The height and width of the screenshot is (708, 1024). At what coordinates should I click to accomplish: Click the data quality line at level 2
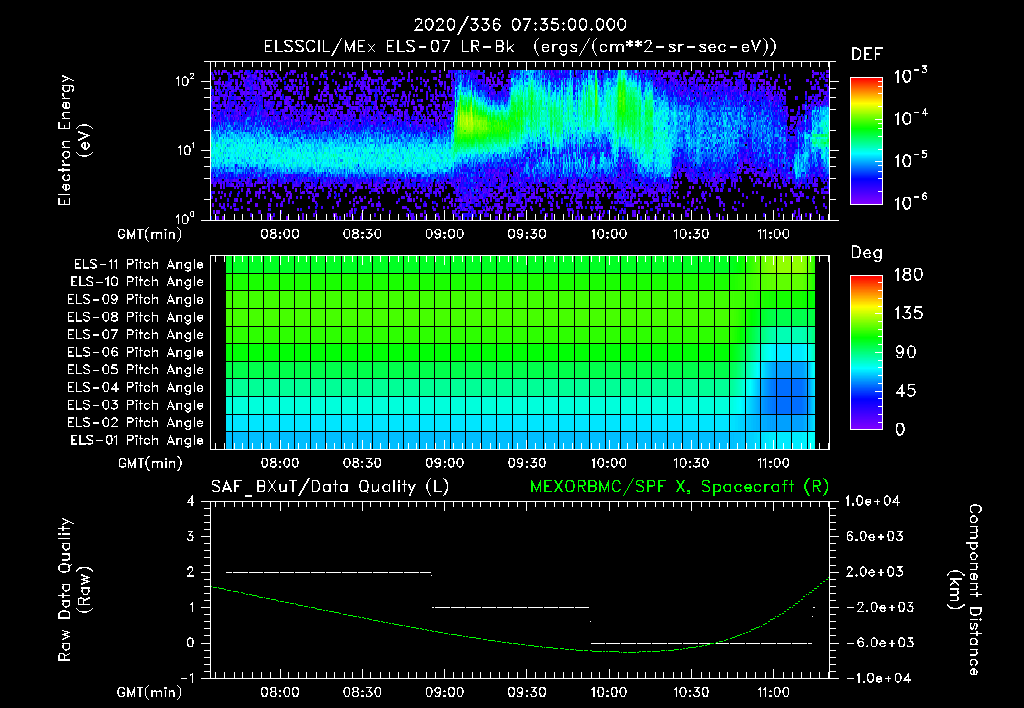click(x=328, y=572)
